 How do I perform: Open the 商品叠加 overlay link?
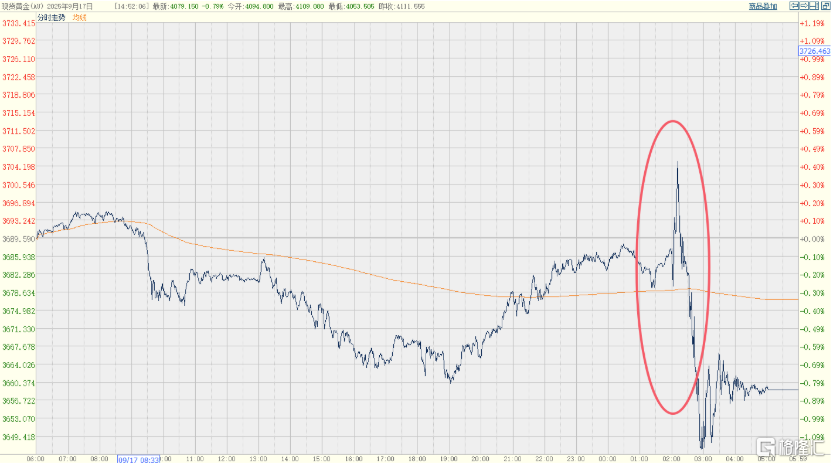[764, 6]
